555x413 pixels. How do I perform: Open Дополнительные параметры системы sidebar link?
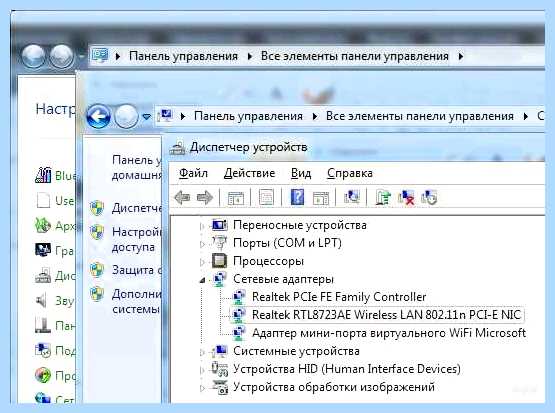(137, 301)
